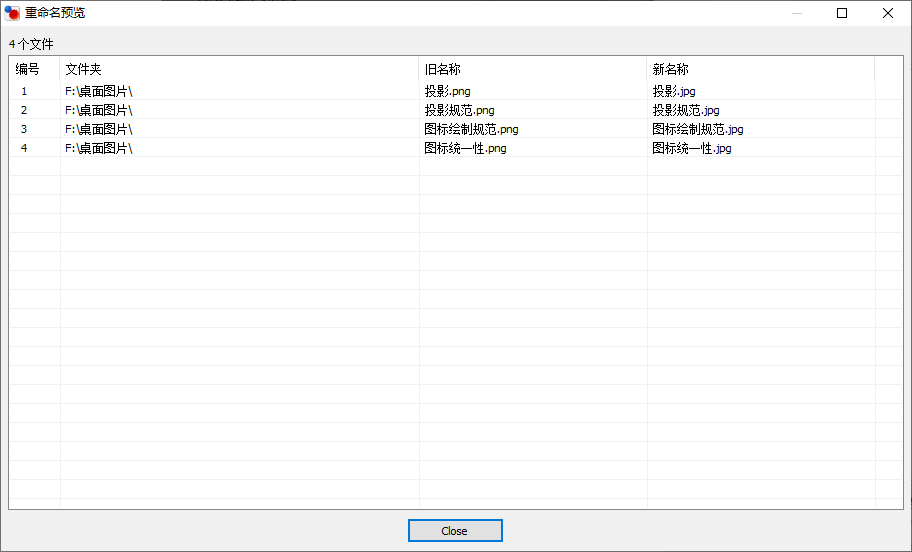The width and height of the screenshot is (912, 552).
Task: Close the 重命名预览 window with X
Action: 888,13
